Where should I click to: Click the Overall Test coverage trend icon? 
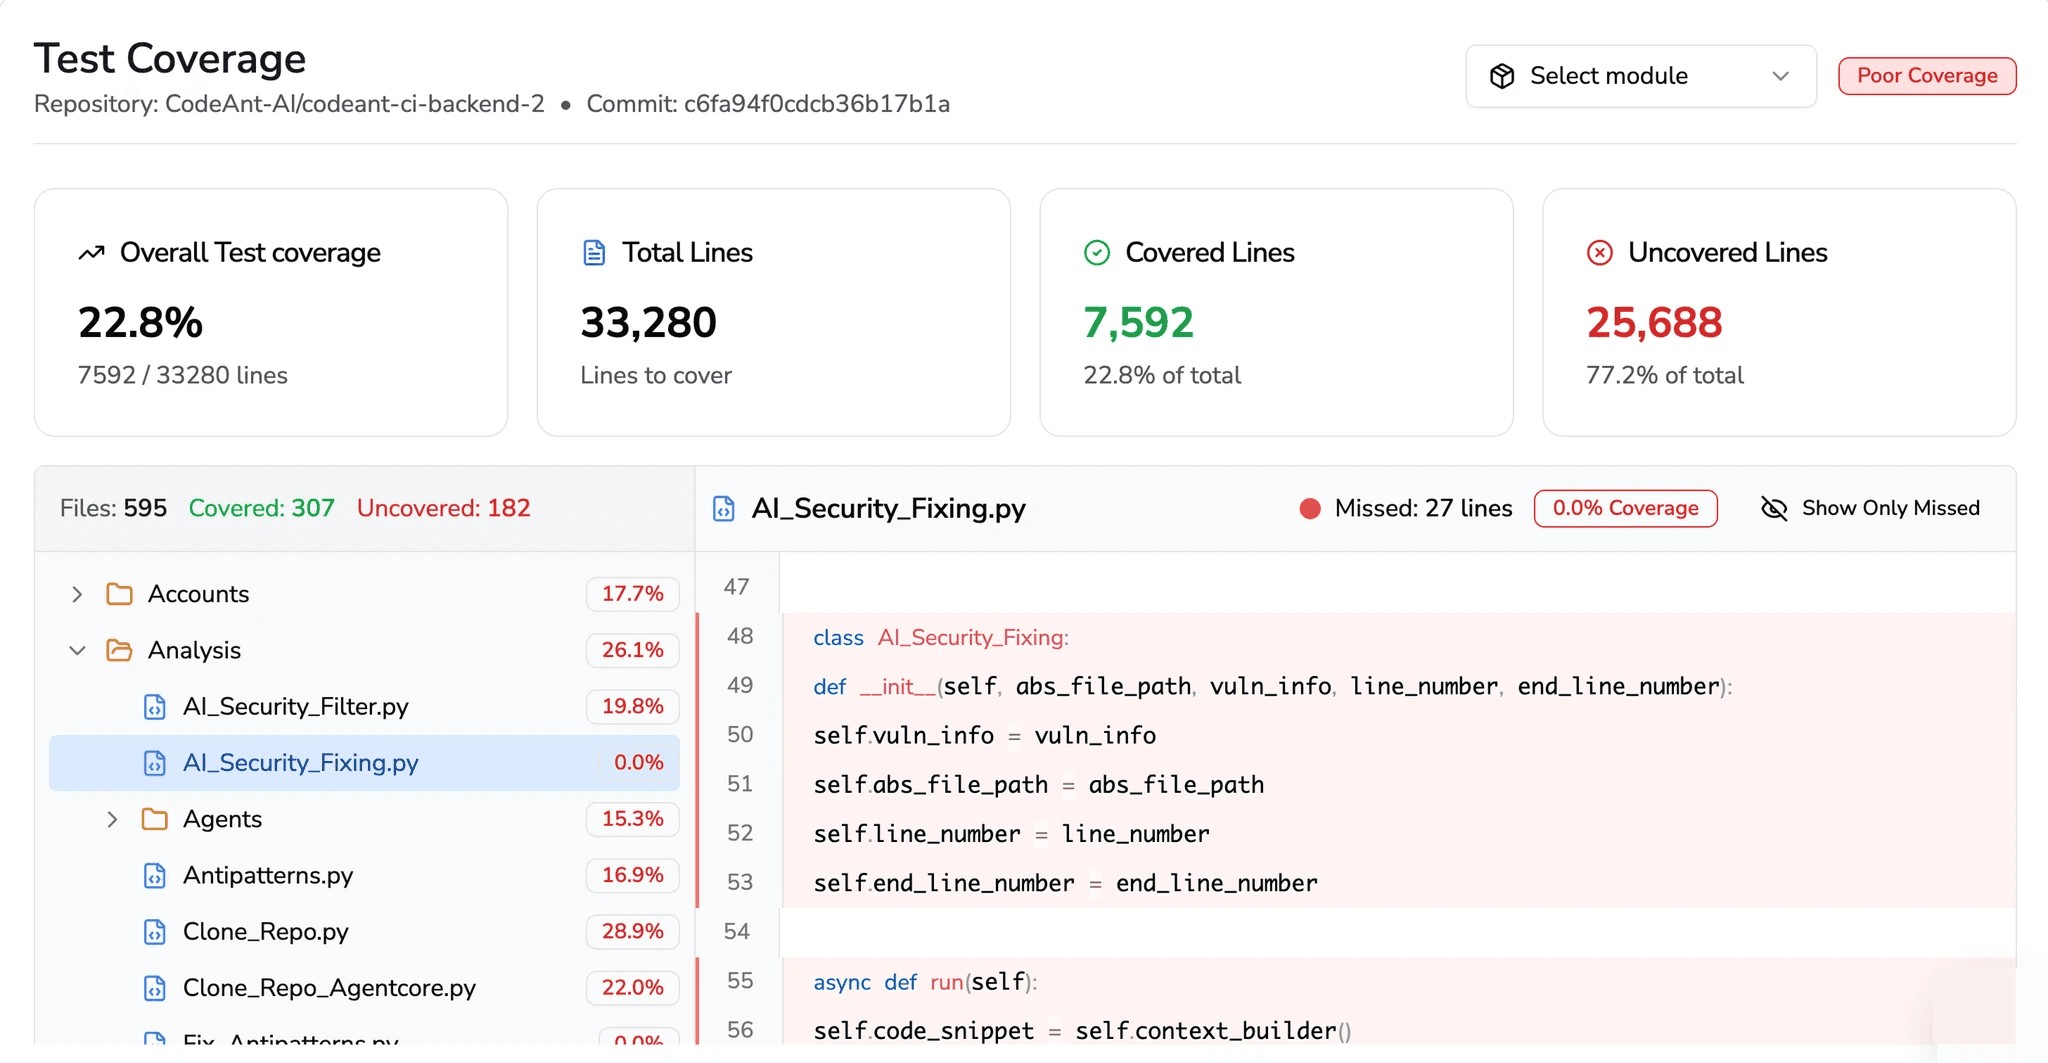(91, 253)
